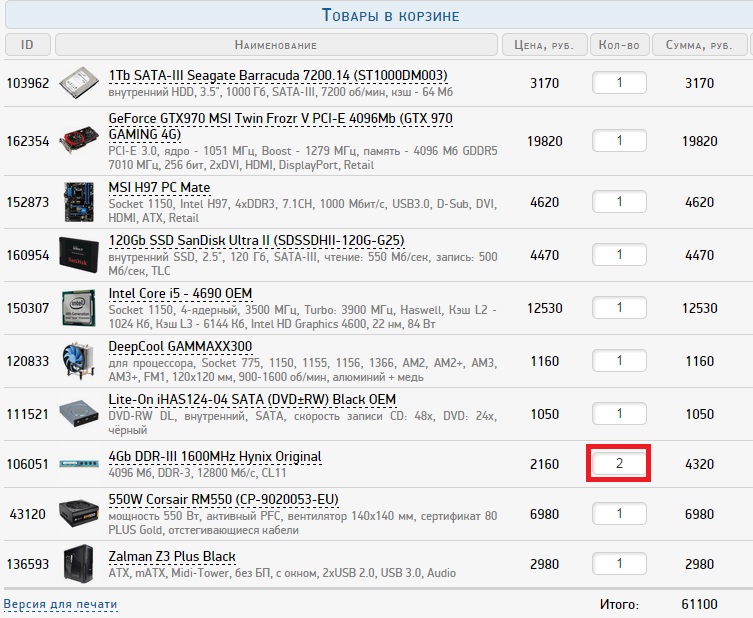The image size is (753, 618).
Task: Edit quantity for GeForce GTX970 card
Action: [619, 141]
